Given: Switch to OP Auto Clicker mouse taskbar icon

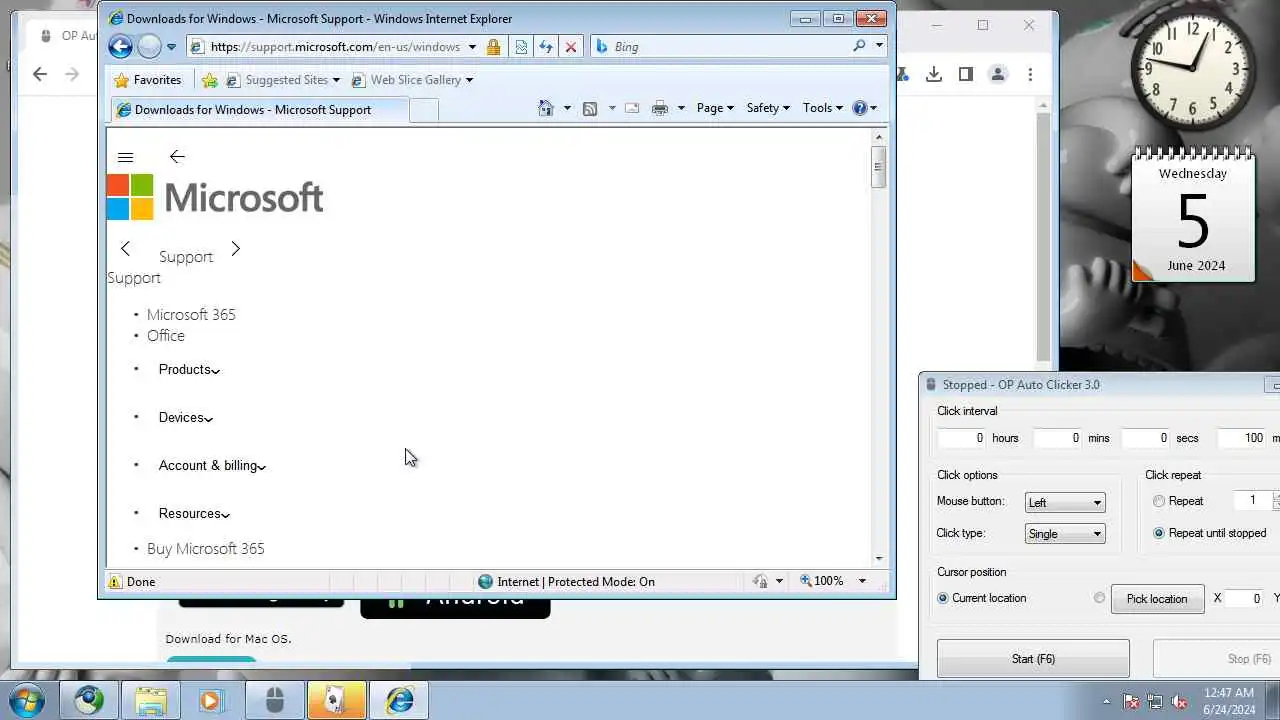Looking at the screenshot, I should (x=275, y=700).
